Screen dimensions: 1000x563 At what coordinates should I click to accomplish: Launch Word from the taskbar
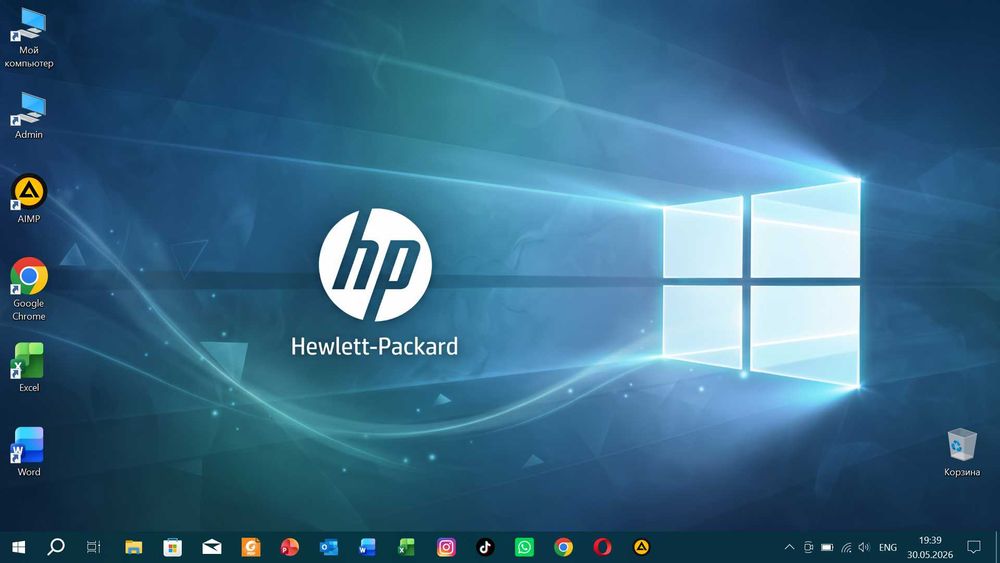[367, 547]
